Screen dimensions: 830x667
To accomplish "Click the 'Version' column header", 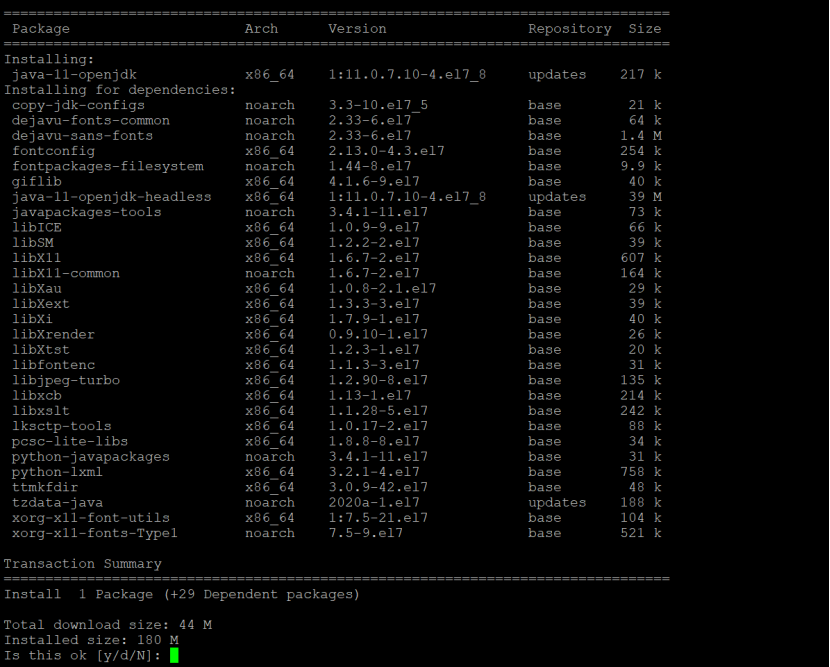I will click(357, 29).
